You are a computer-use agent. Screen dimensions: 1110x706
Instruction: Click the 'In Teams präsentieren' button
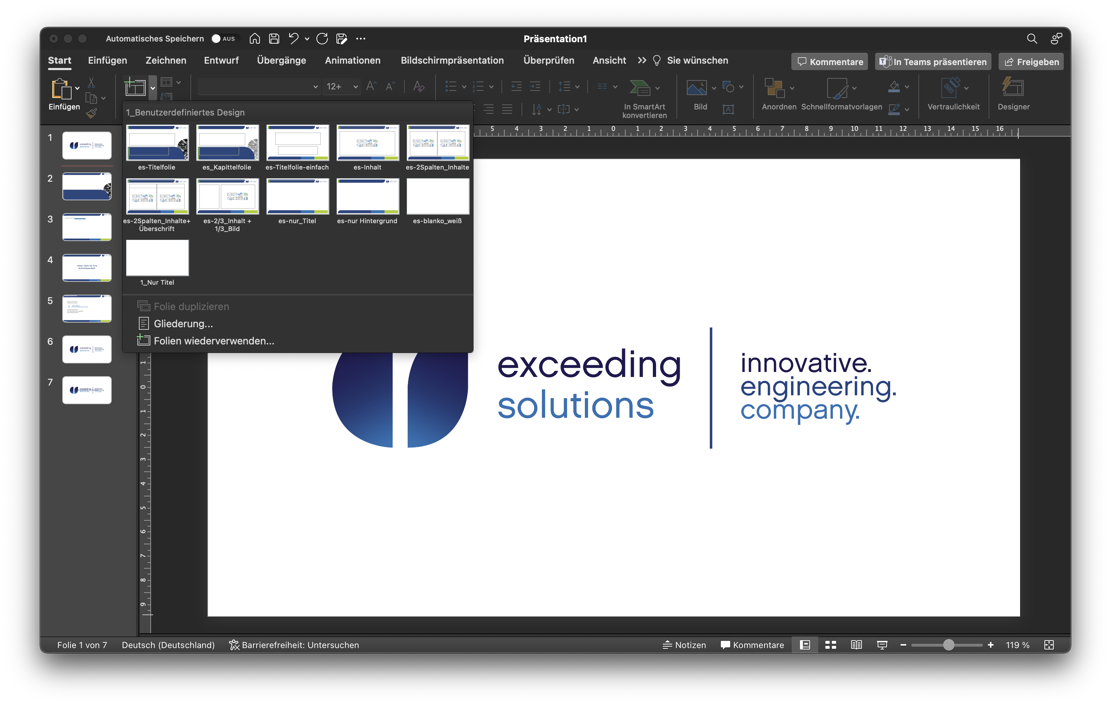pyautogui.click(x=933, y=62)
